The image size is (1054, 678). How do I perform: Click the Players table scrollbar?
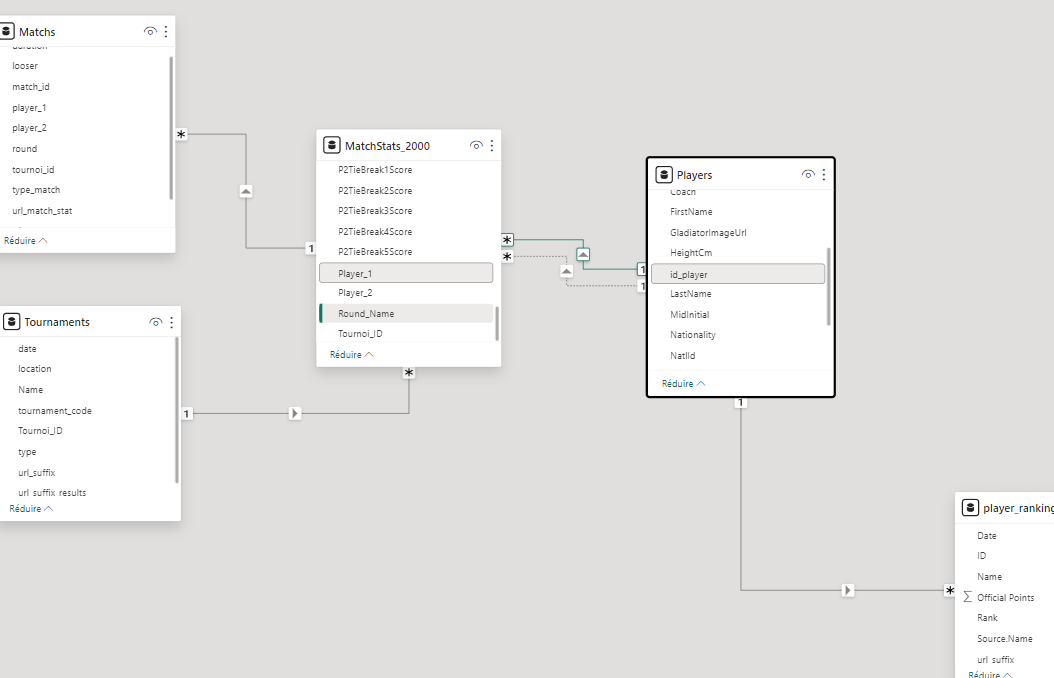828,286
